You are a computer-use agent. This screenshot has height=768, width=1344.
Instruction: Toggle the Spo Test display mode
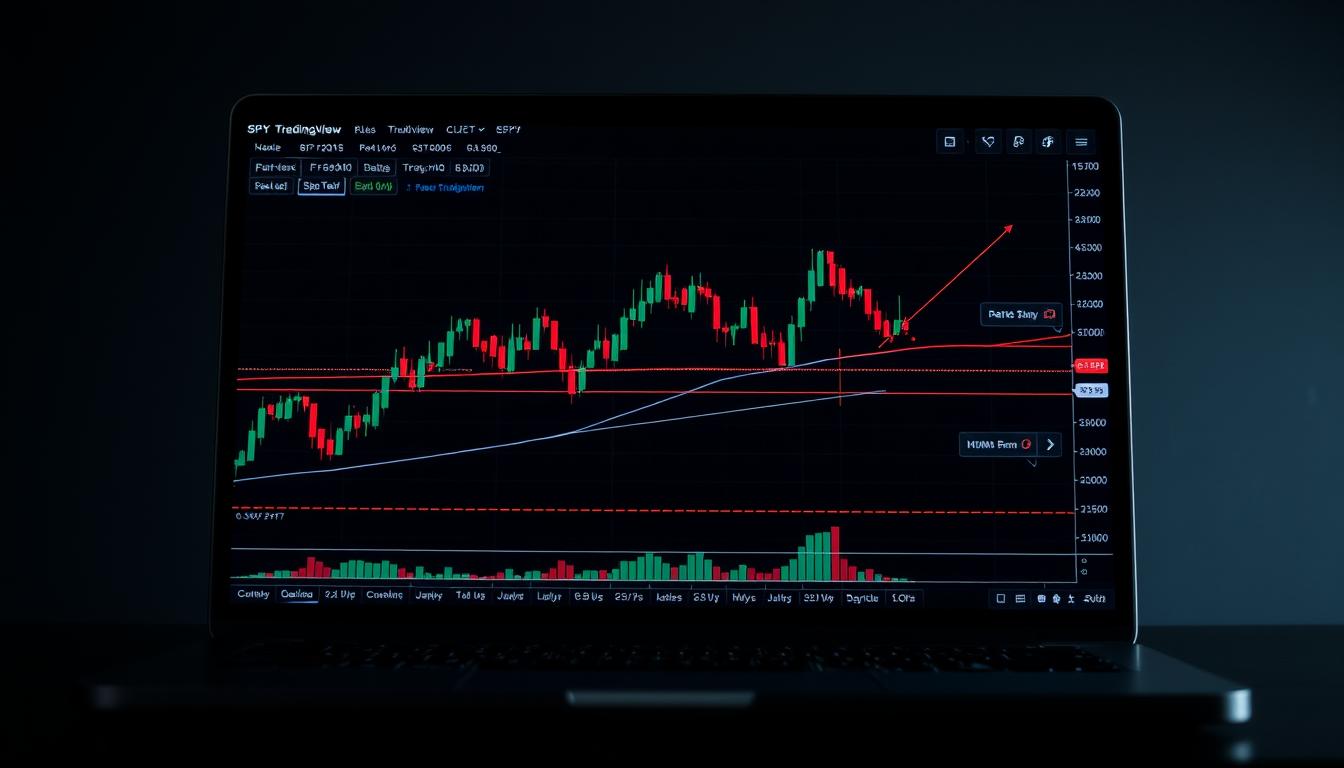(x=321, y=186)
